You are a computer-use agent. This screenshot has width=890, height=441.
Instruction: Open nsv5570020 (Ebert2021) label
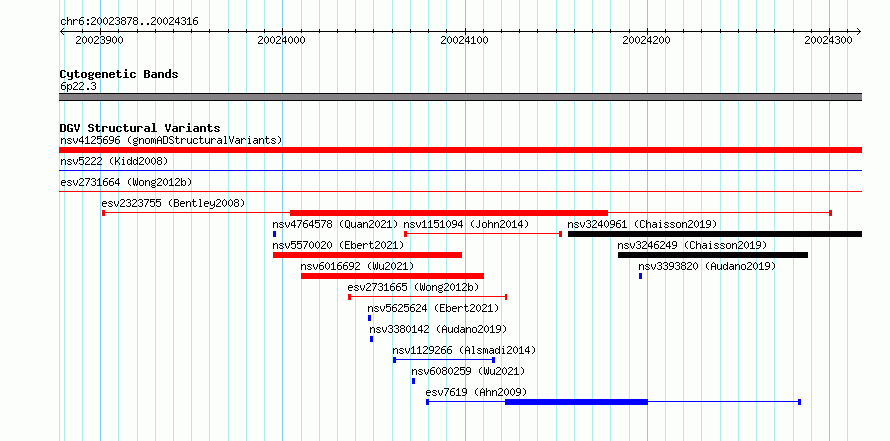338,245
